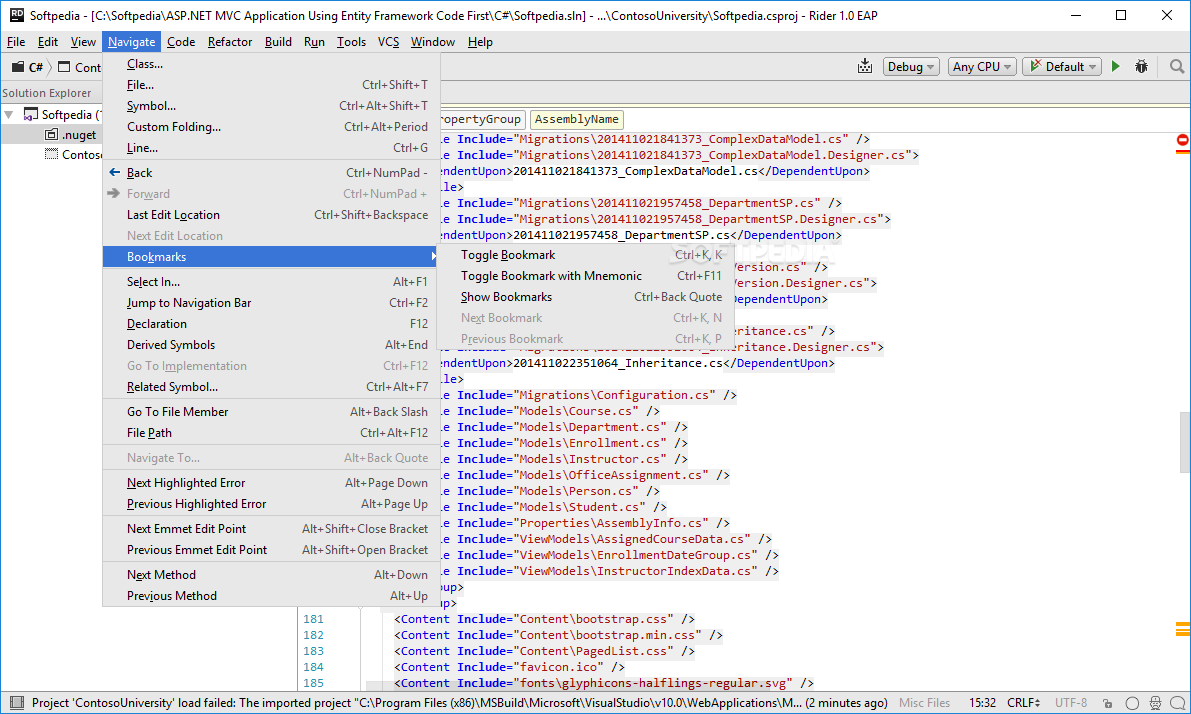Image resolution: width=1191 pixels, height=714 pixels.
Task: Open the Refactor menu
Action: [229, 42]
